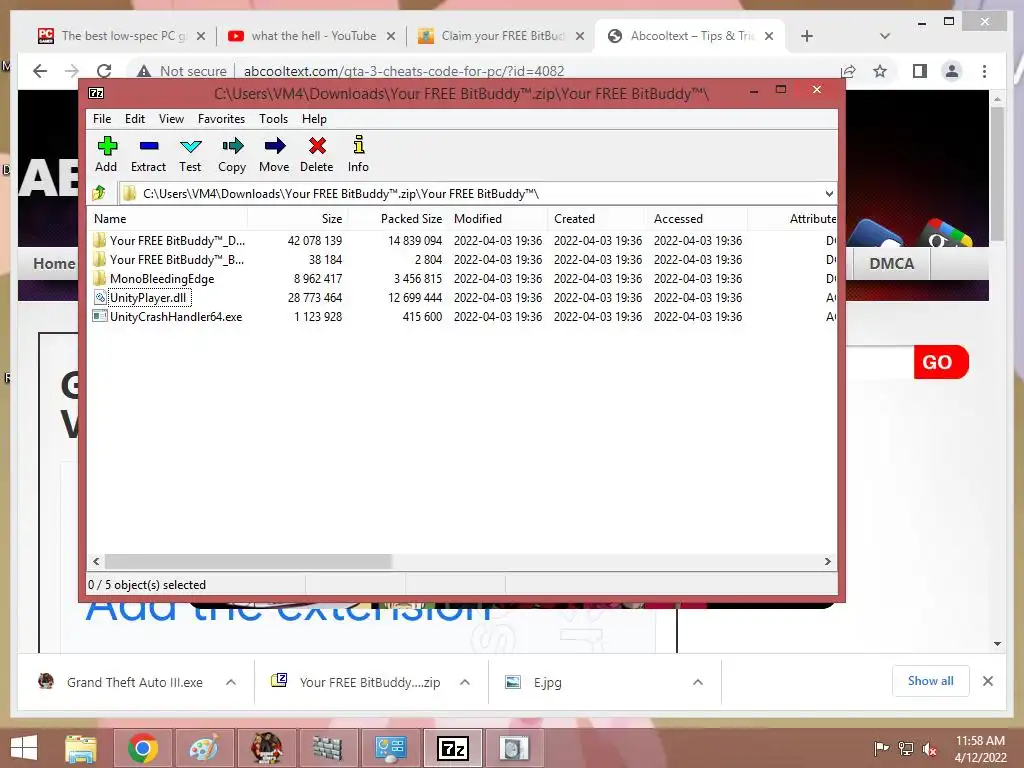Toggle Chrome side panel icon

pyautogui.click(x=920, y=71)
